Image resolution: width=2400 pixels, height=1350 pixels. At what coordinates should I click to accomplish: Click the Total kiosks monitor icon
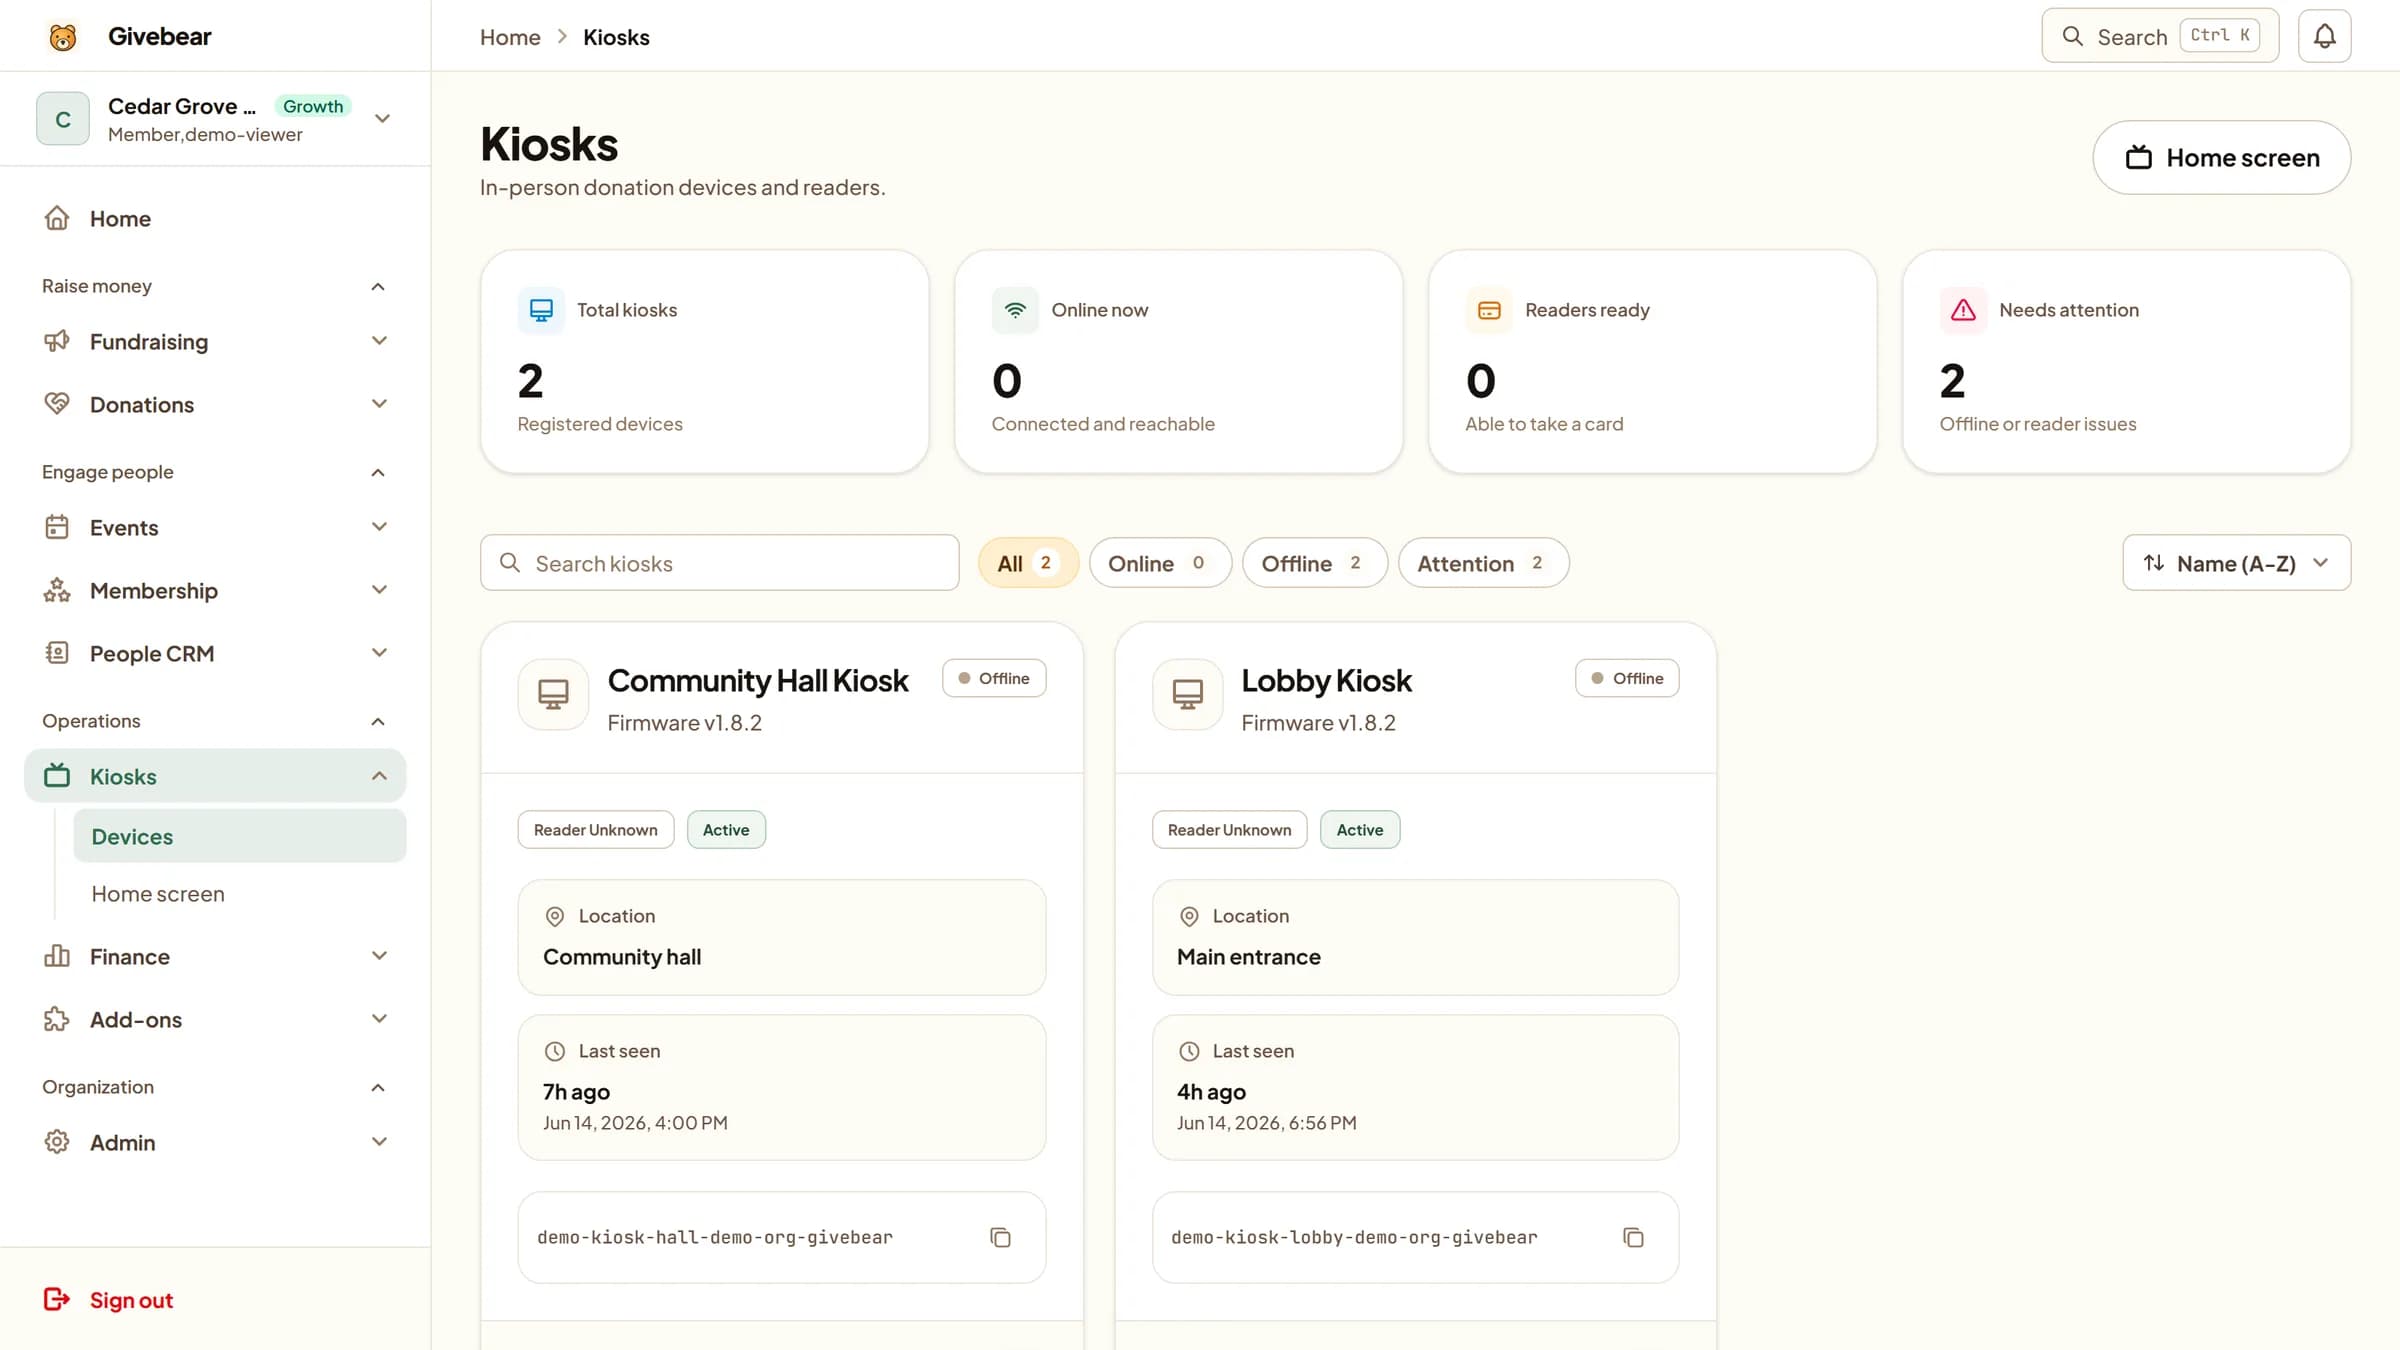541,310
